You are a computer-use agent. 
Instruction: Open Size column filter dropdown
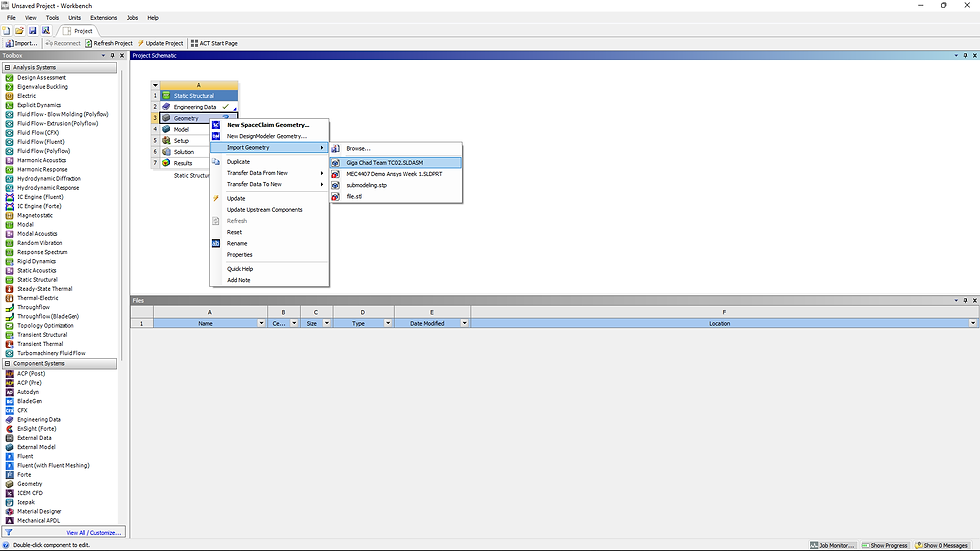326,324
